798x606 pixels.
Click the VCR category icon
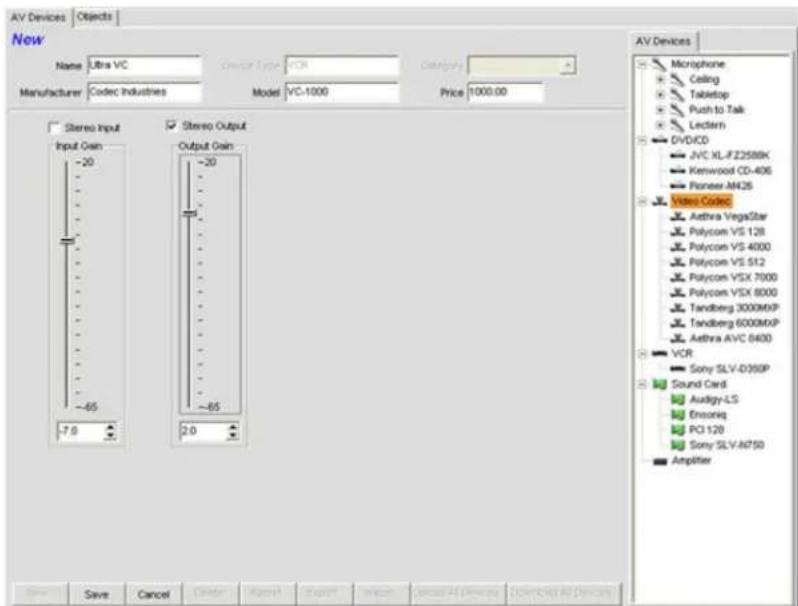[660, 354]
